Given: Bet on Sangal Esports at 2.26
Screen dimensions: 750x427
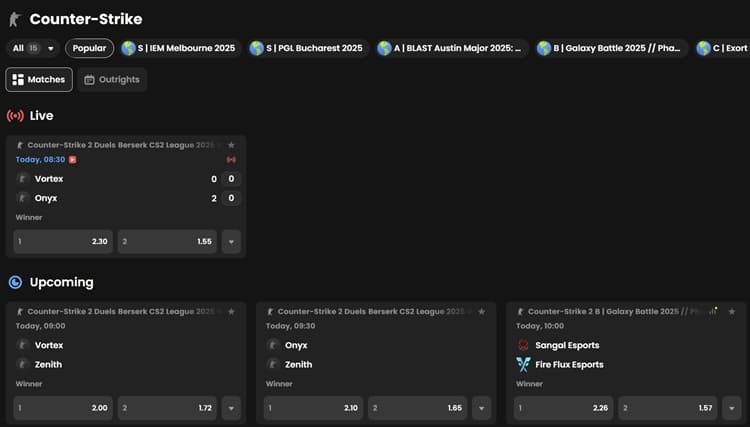Looking at the screenshot, I should pos(563,408).
